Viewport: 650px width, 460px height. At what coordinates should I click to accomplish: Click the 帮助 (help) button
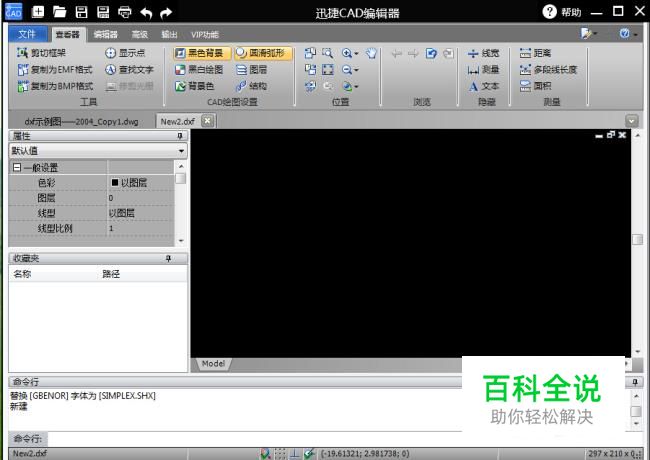coord(562,12)
